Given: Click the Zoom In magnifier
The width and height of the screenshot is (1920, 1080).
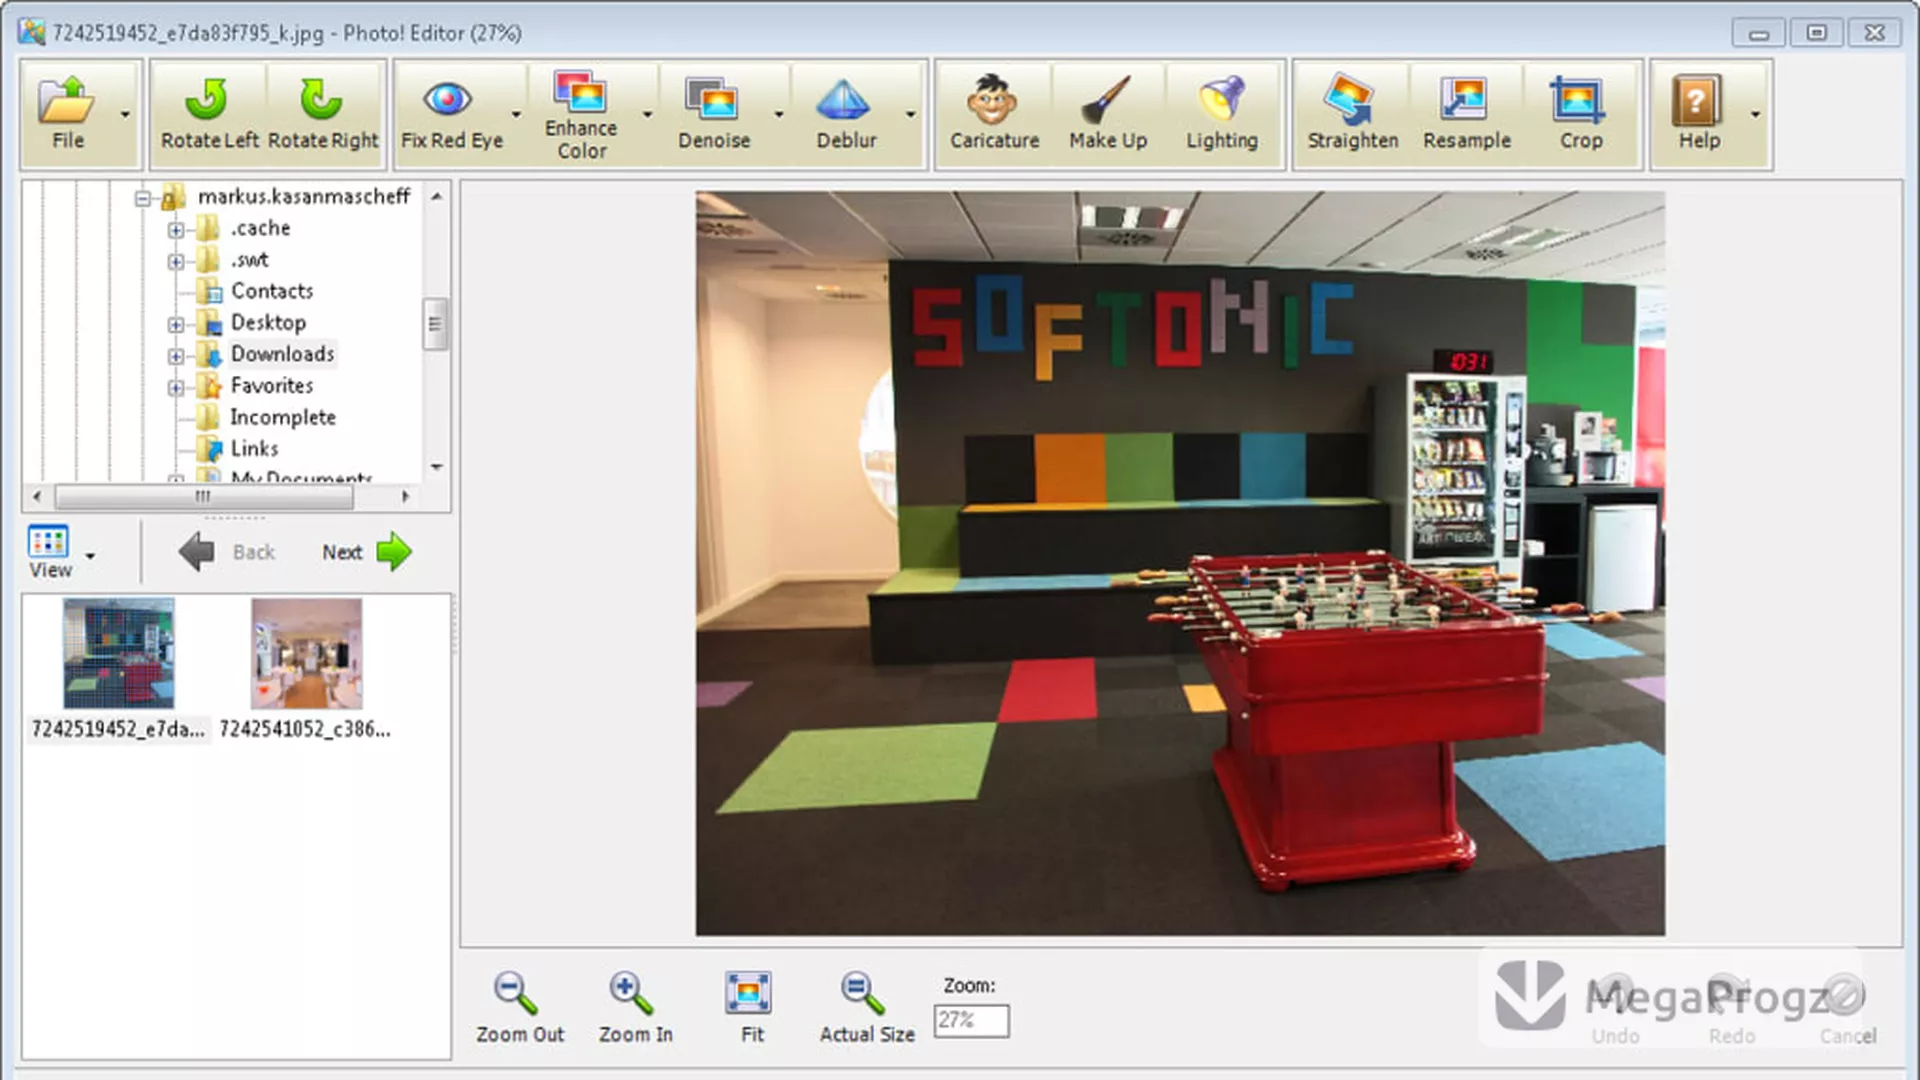Looking at the screenshot, I should (x=635, y=1008).
